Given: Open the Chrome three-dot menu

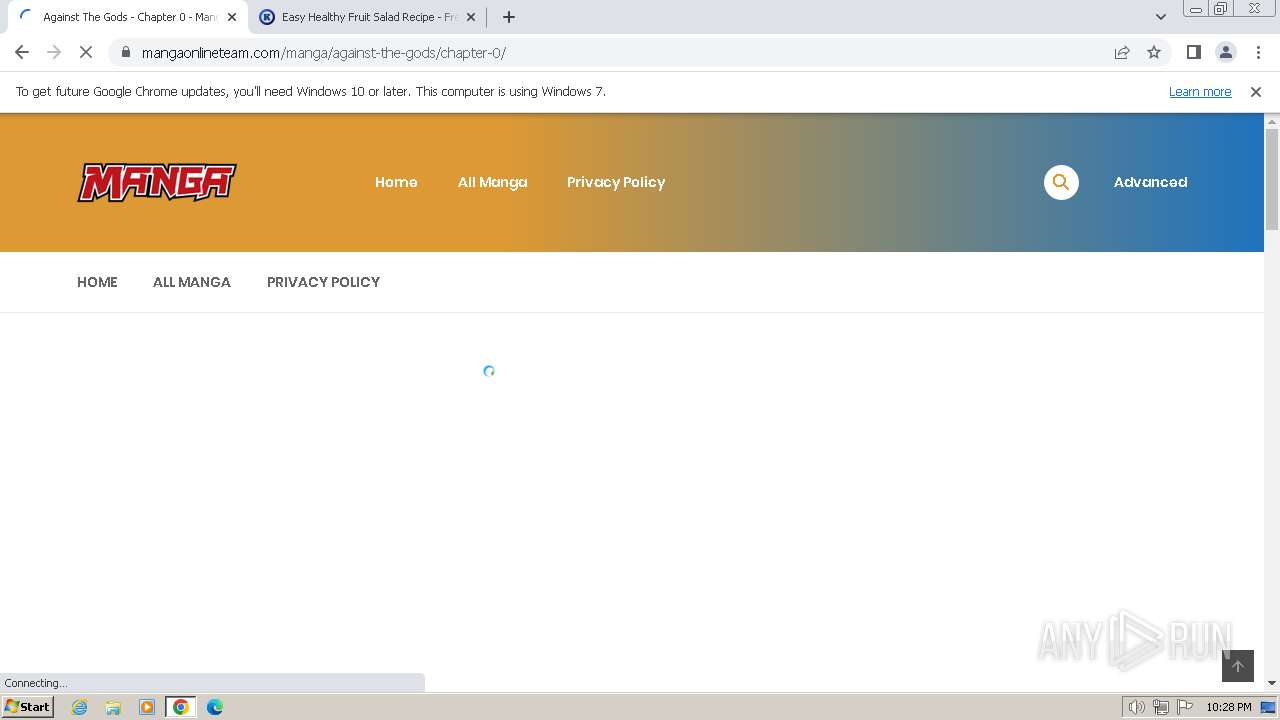Looking at the screenshot, I should pos(1258,52).
